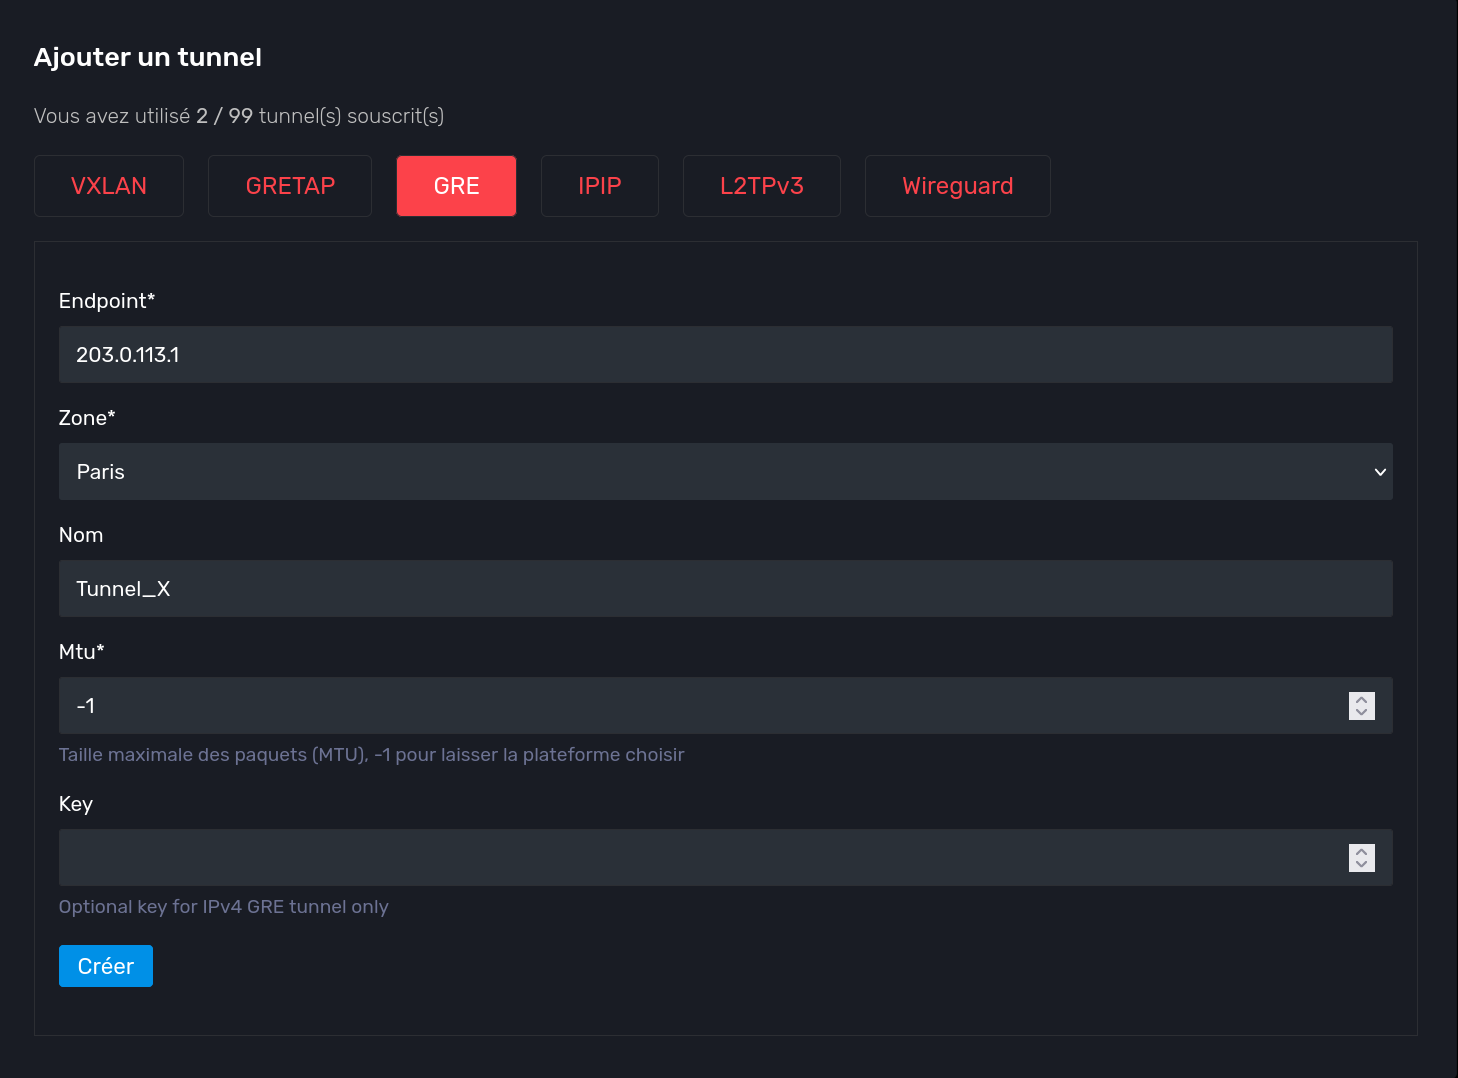This screenshot has width=1458, height=1078.
Task: Switch to the GRETAP tunnel tab
Action: tap(290, 186)
